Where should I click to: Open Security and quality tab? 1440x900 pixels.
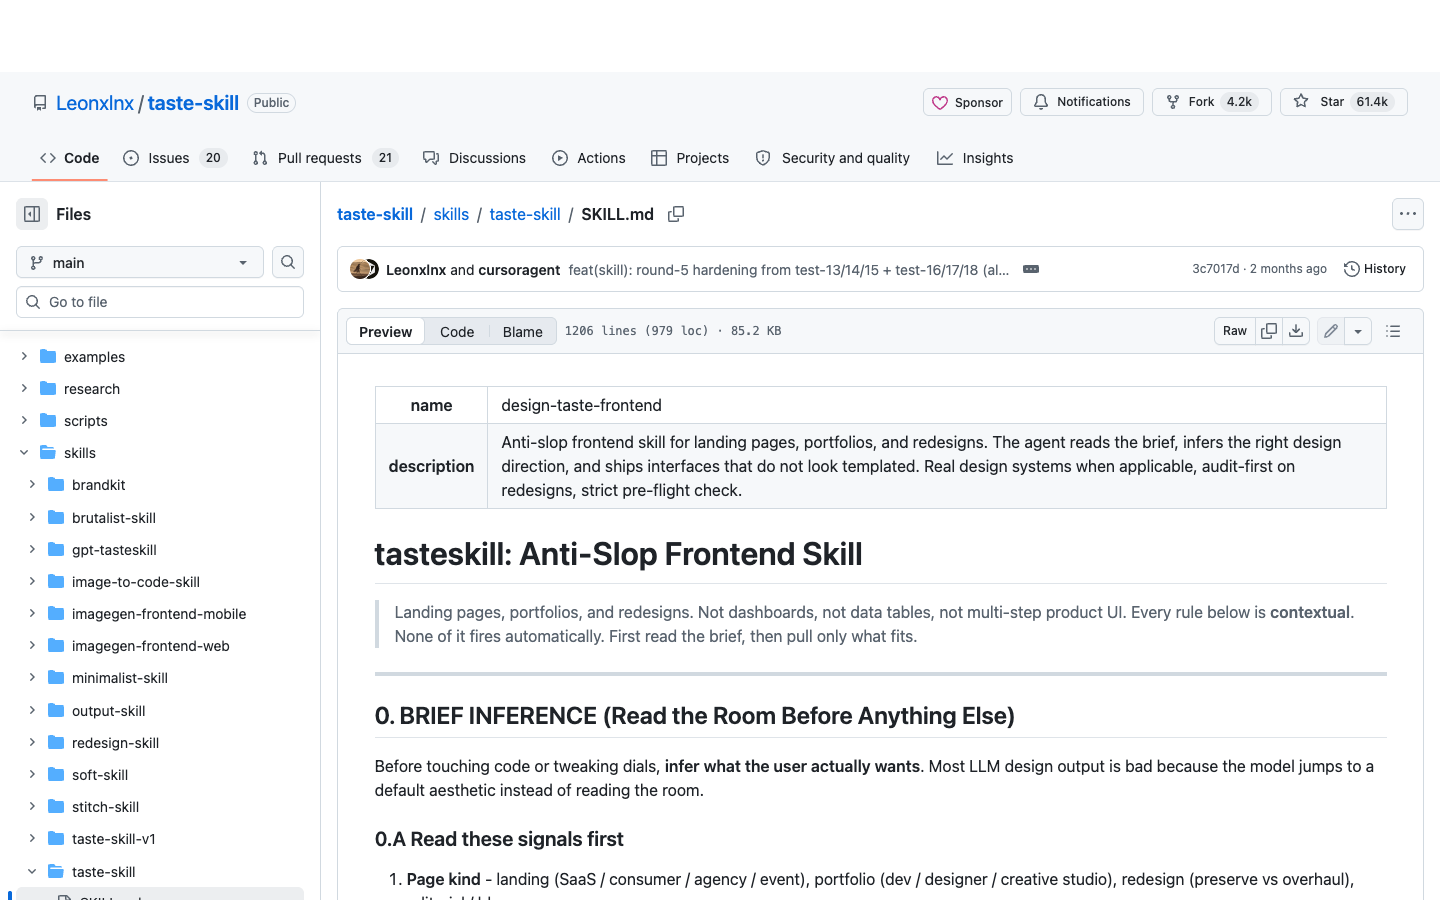[832, 158]
